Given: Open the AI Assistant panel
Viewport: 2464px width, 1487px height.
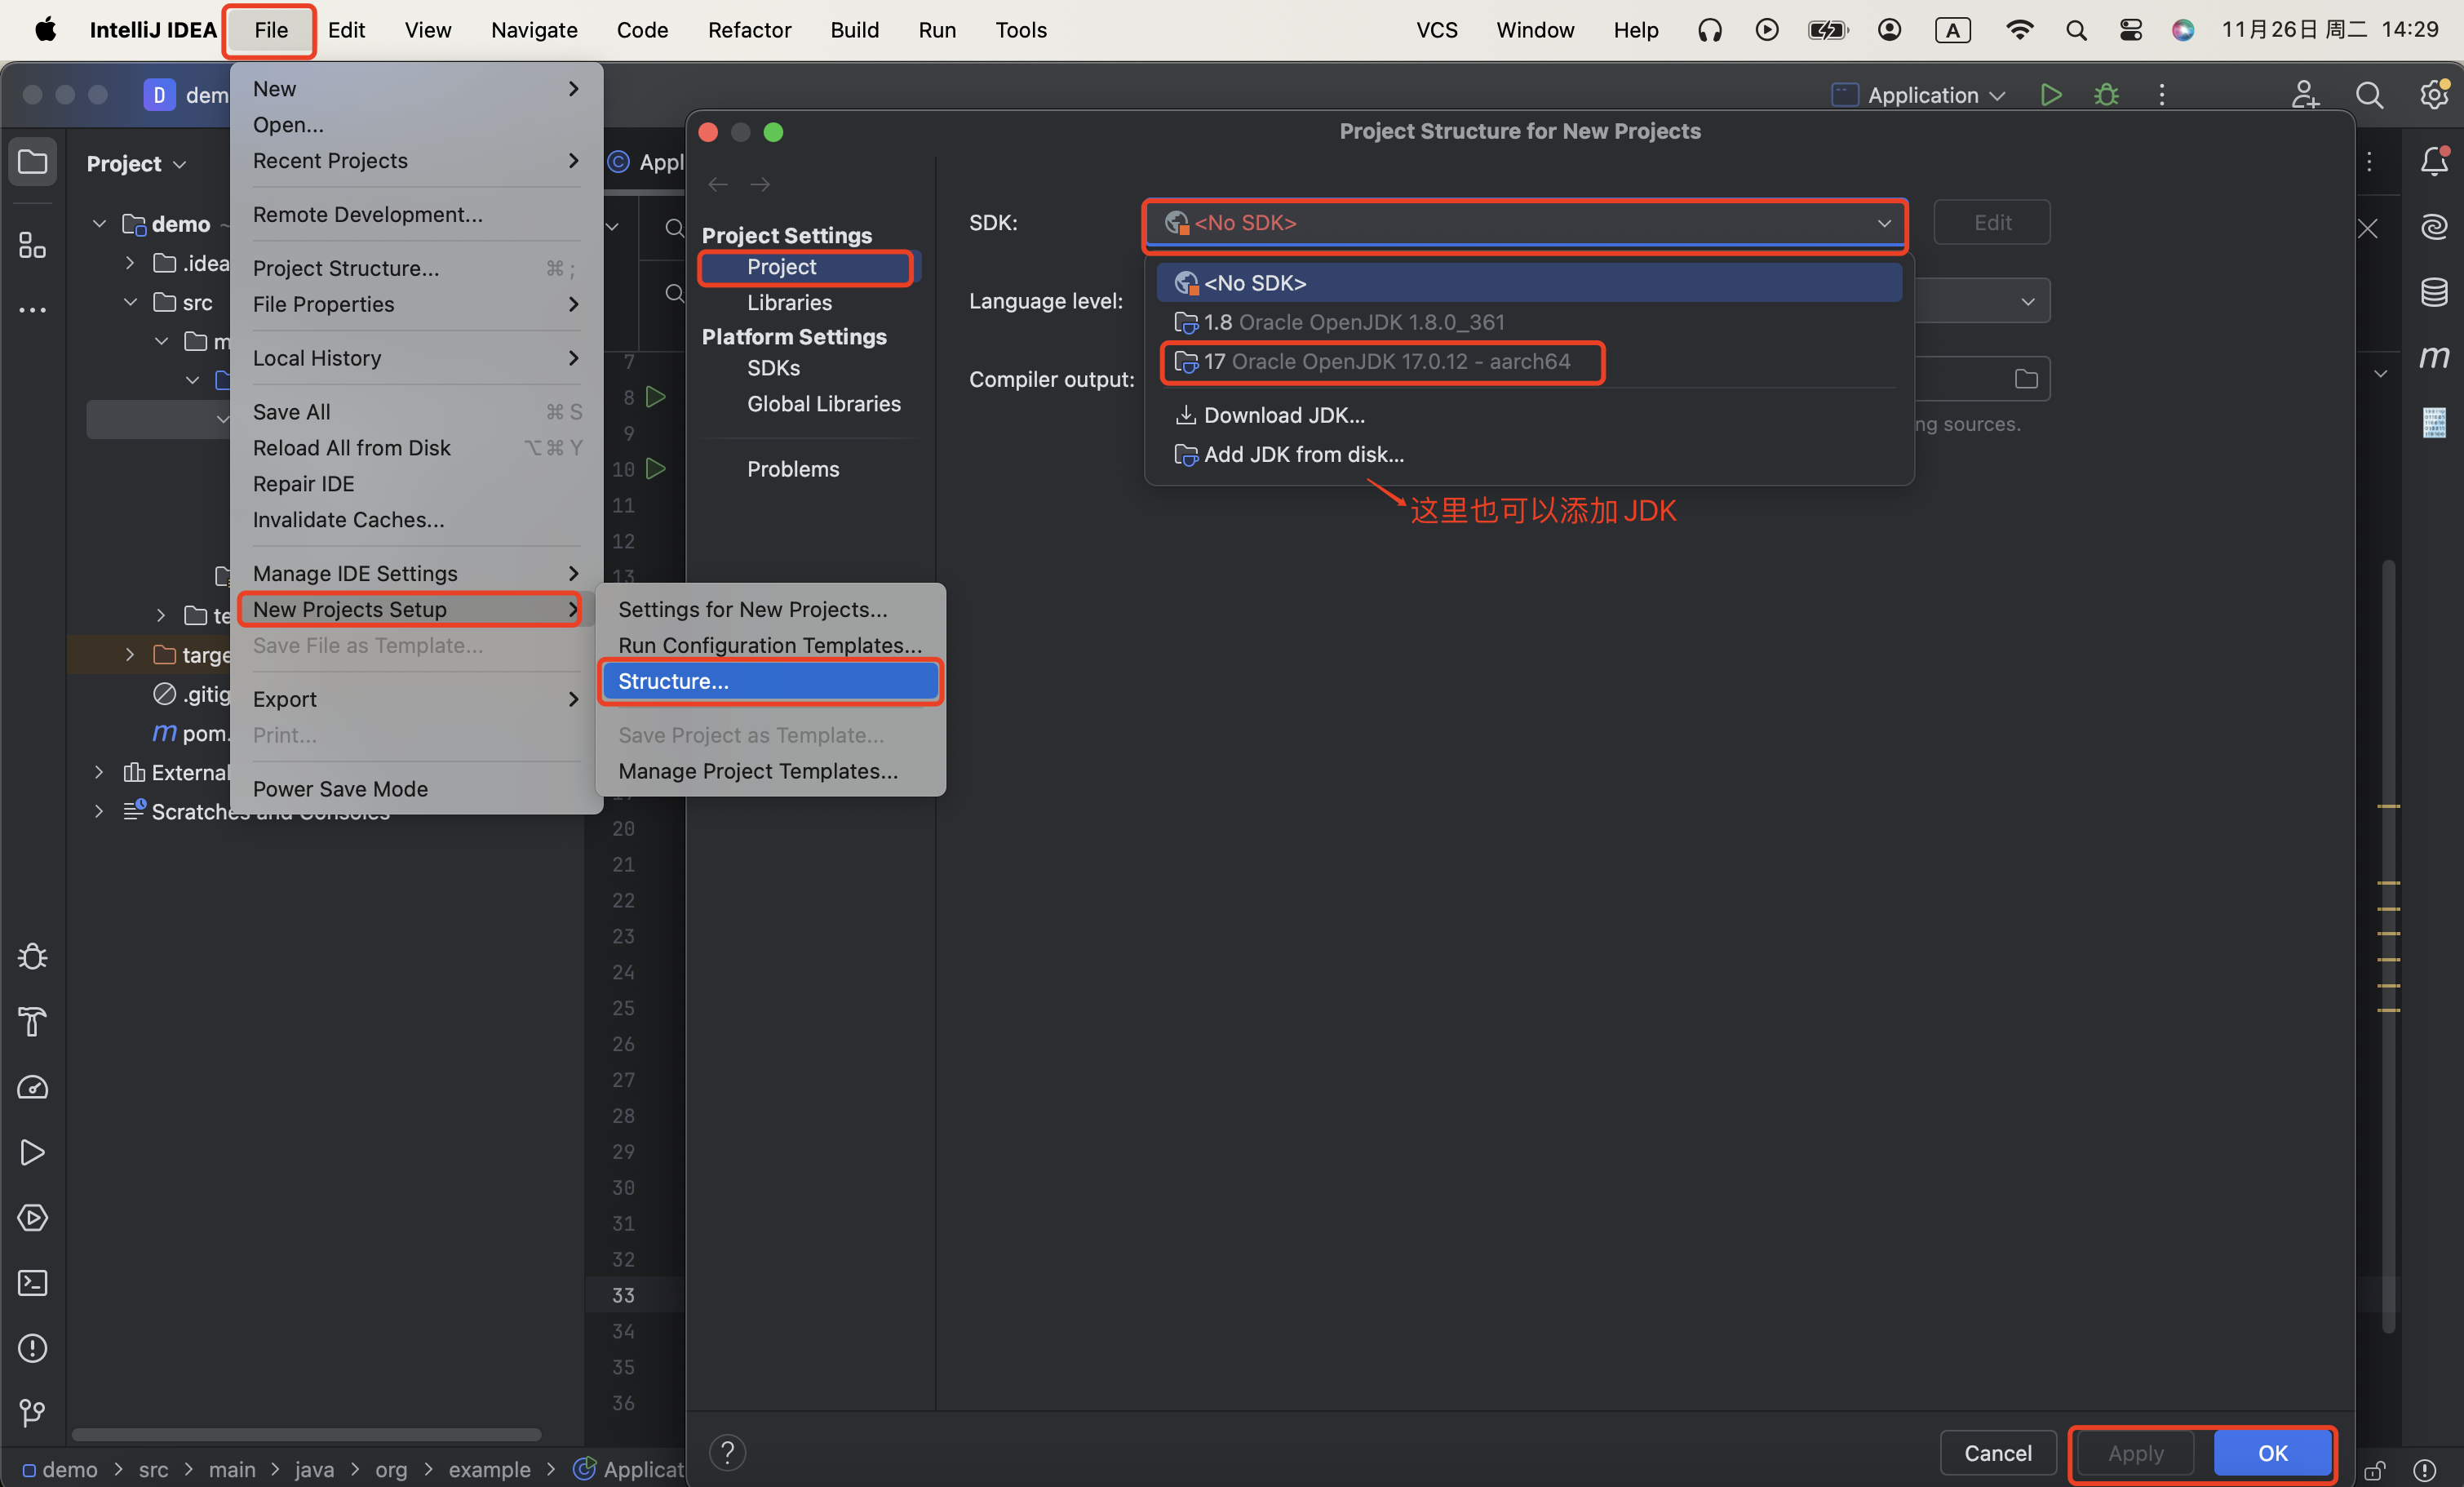Looking at the screenshot, I should 2435,226.
